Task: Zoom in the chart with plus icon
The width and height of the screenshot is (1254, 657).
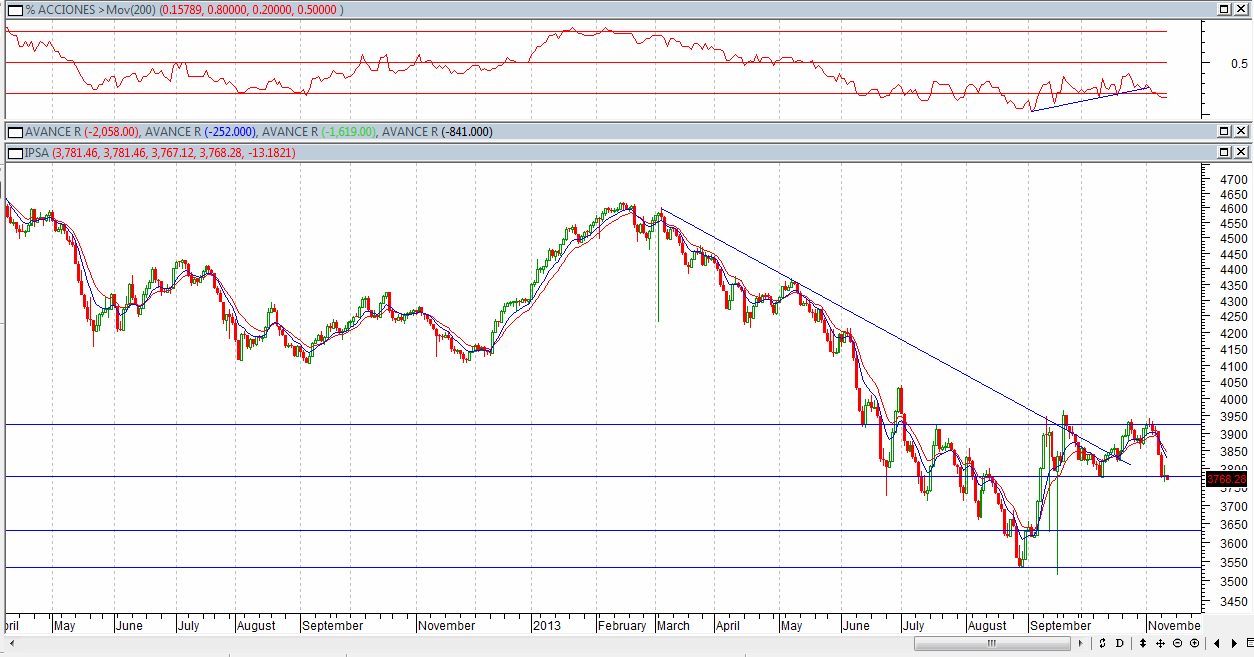Action: click(x=1195, y=643)
